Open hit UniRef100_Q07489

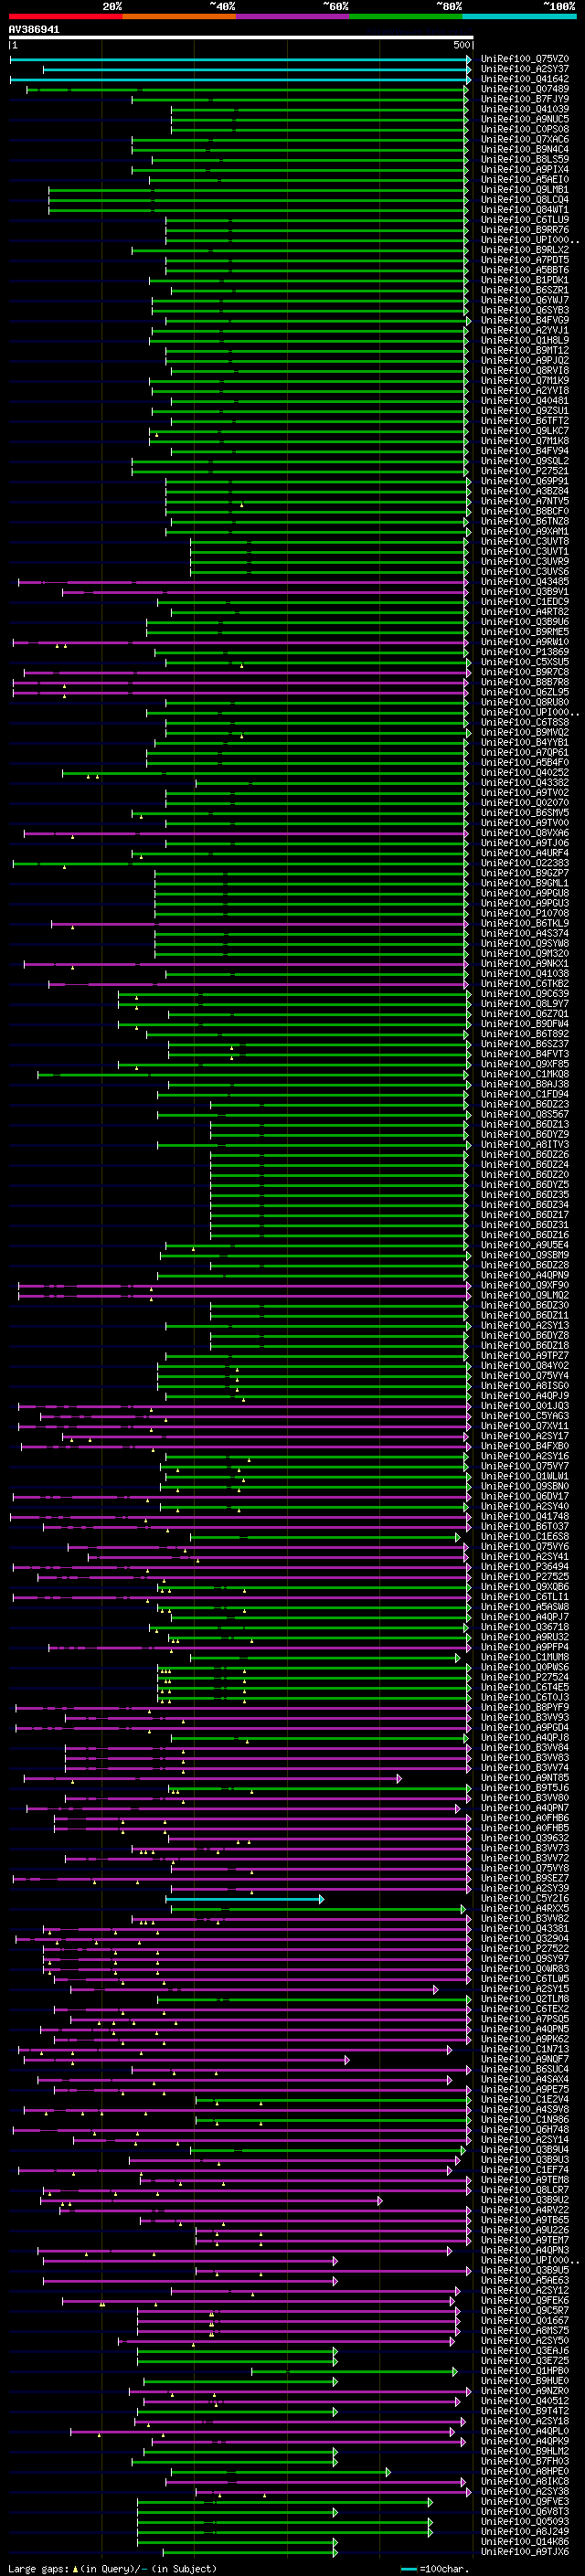[525, 89]
